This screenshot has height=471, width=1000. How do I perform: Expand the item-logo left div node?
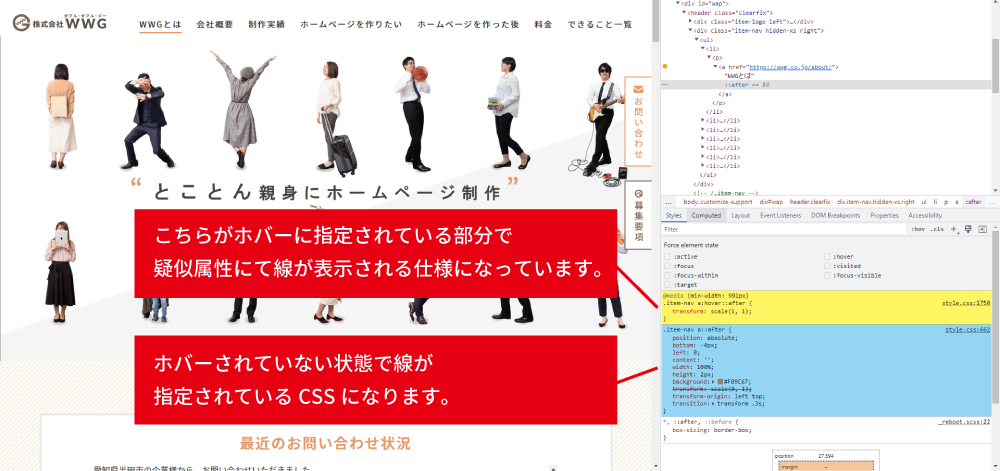point(691,21)
